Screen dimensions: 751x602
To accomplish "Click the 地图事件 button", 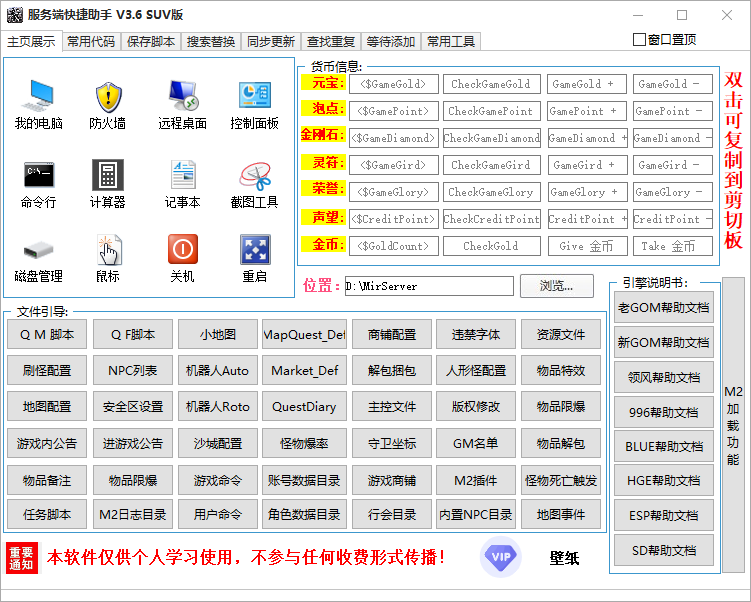I will 561,514.
